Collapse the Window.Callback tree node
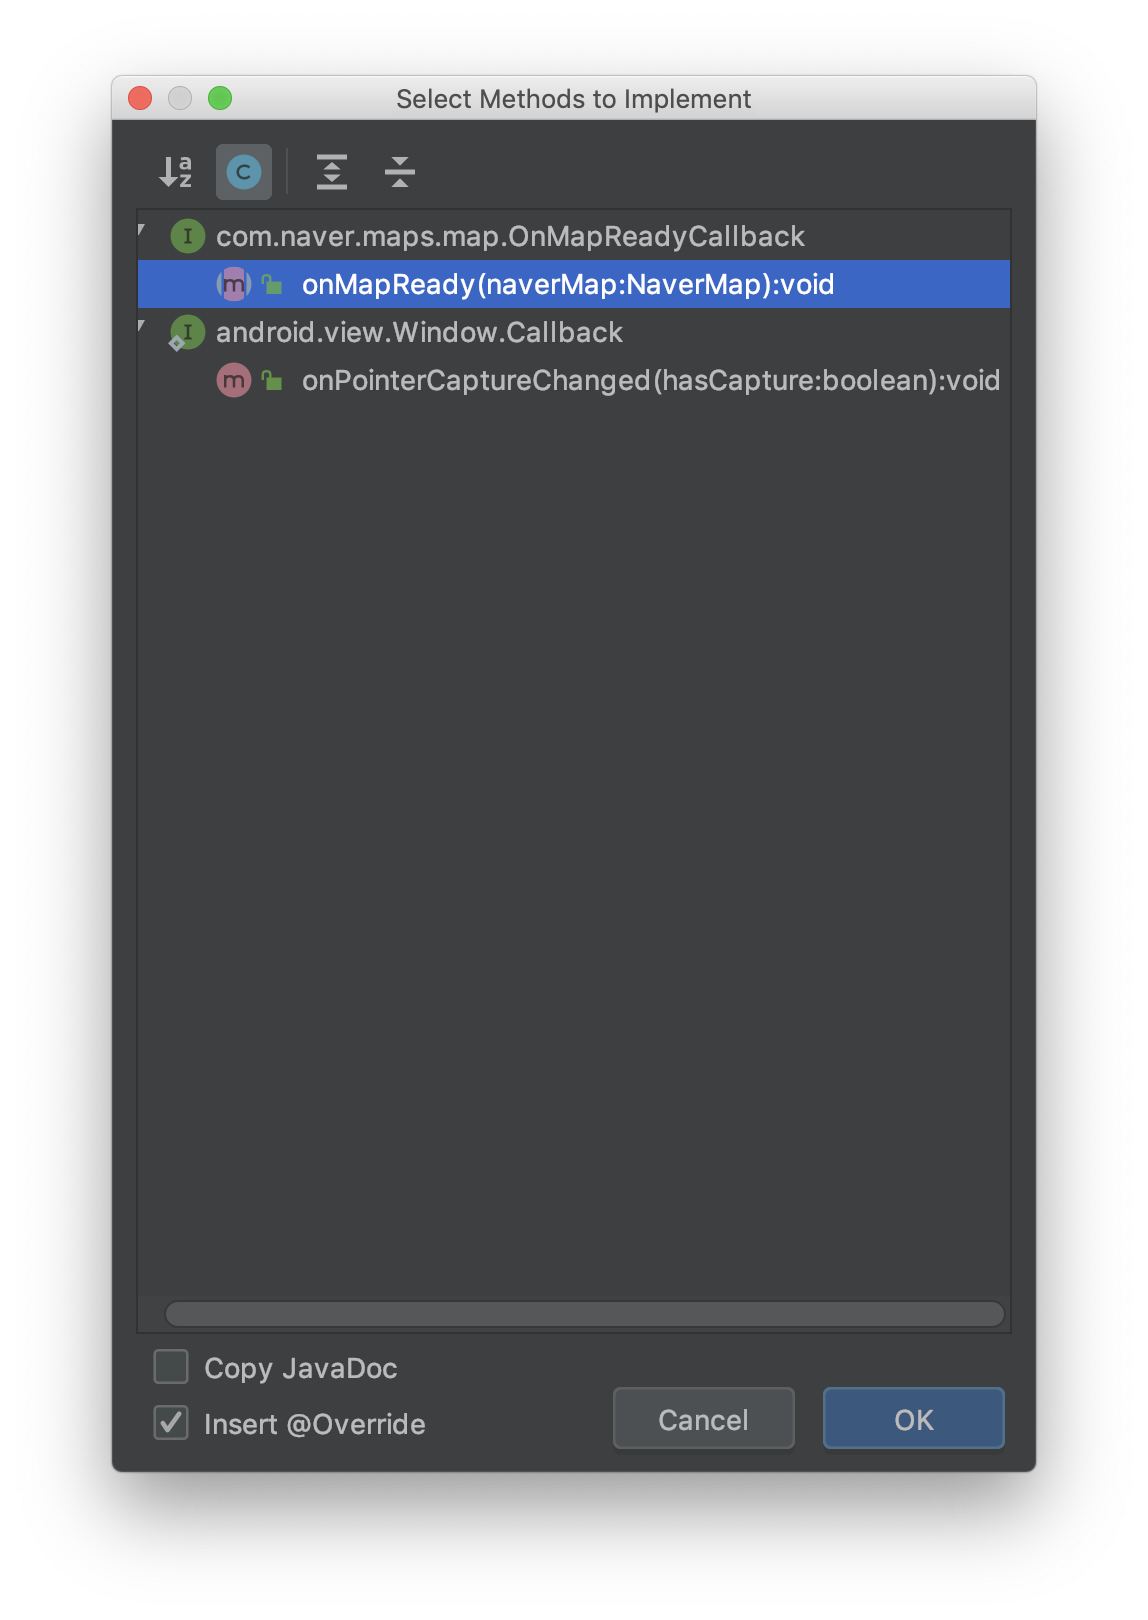This screenshot has width=1148, height=1620. pyautogui.click(x=142, y=327)
